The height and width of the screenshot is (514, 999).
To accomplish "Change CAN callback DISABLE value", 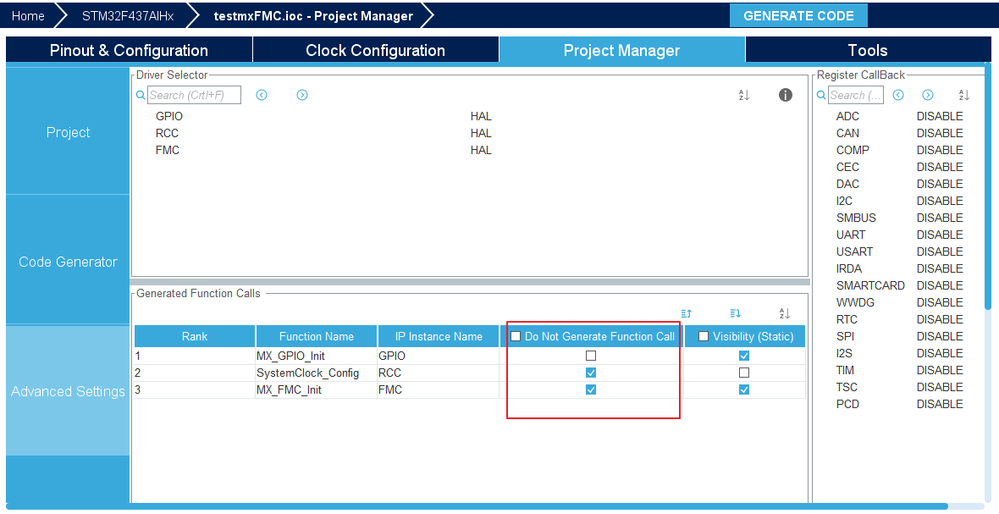I will (940, 133).
